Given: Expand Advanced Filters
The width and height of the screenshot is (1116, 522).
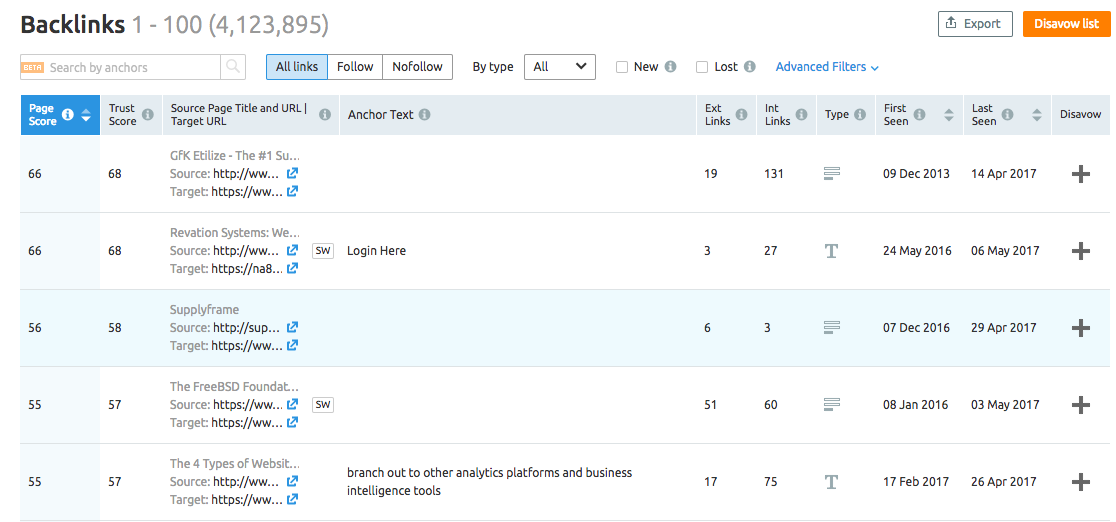Looking at the screenshot, I should (827, 67).
